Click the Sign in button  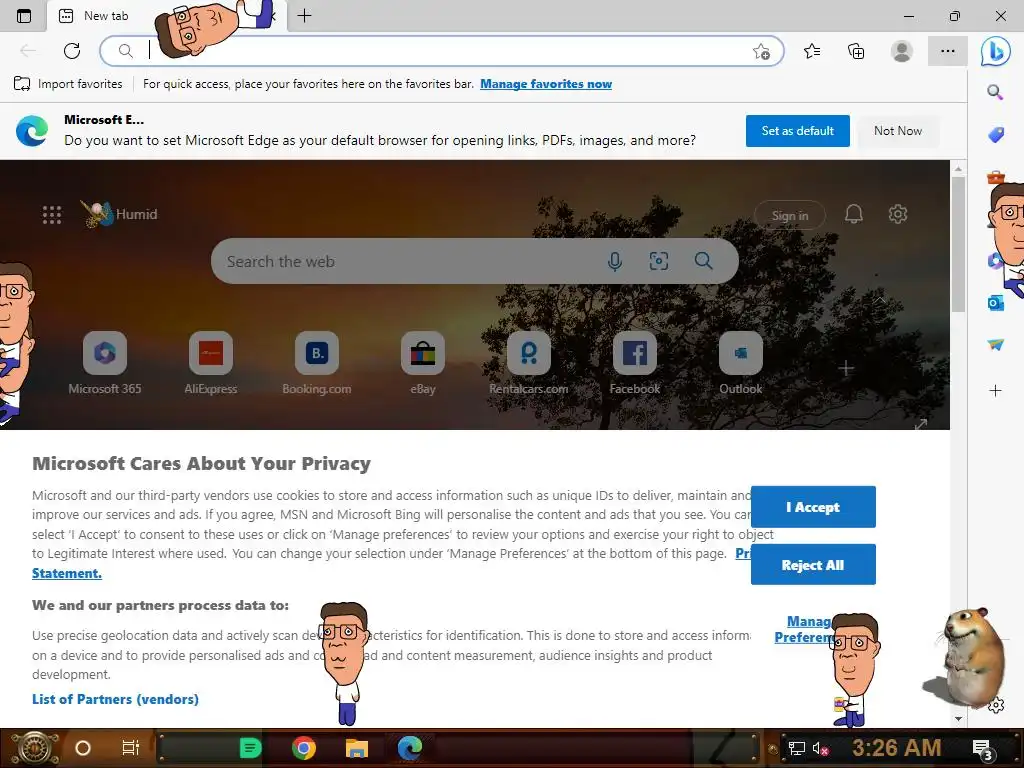tap(790, 215)
